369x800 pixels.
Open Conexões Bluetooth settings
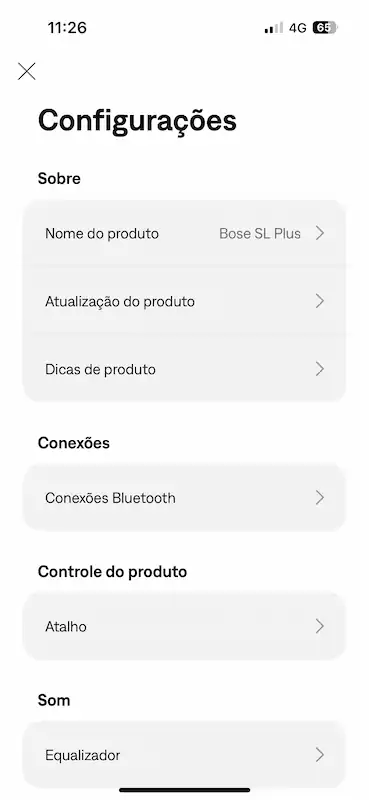tap(184, 497)
